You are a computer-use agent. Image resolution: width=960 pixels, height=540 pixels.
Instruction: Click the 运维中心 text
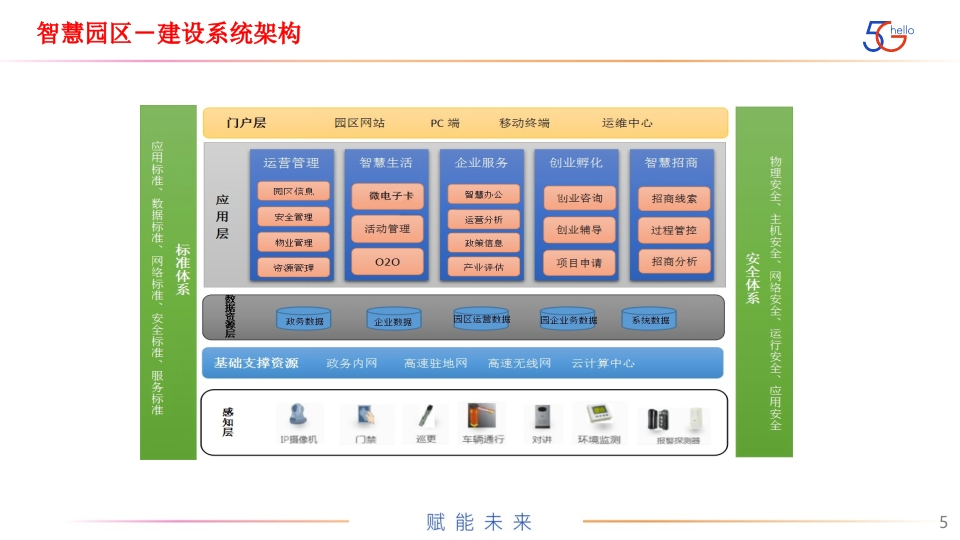coord(627,123)
